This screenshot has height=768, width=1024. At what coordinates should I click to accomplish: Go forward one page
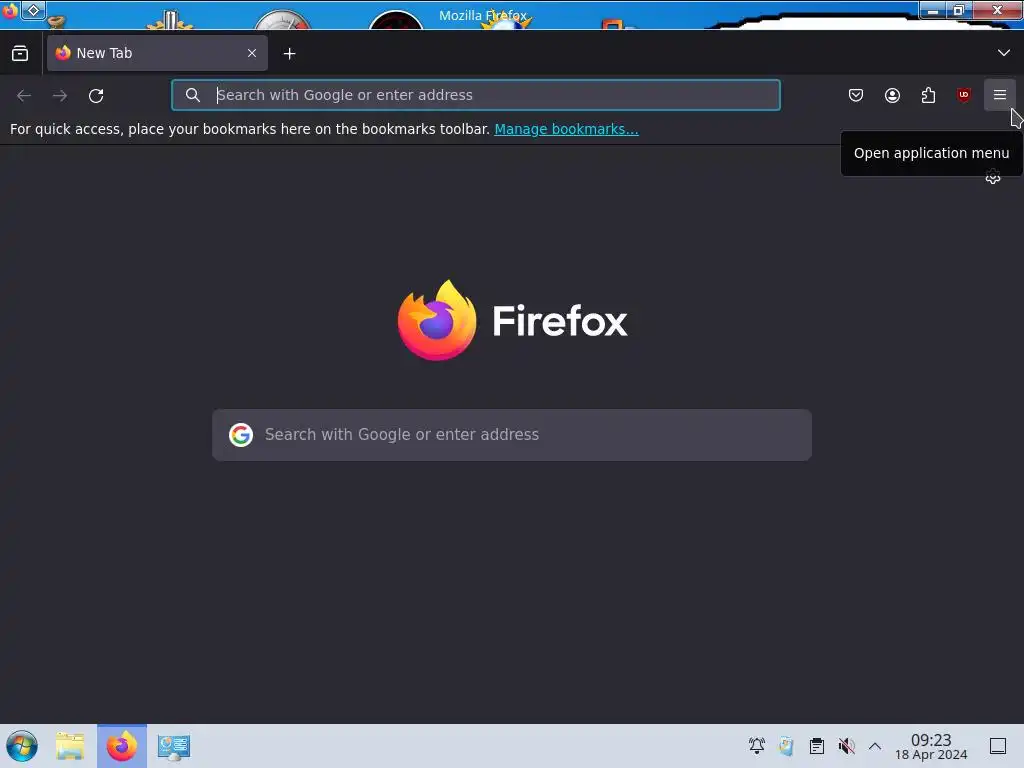(60, 95)
